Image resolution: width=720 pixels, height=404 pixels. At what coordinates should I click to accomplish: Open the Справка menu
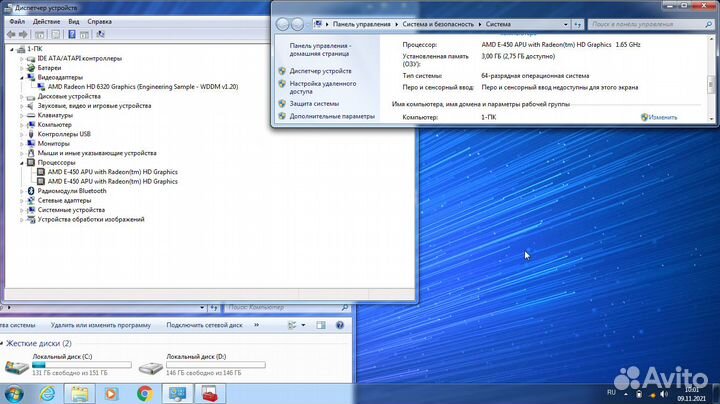point(99,21)
